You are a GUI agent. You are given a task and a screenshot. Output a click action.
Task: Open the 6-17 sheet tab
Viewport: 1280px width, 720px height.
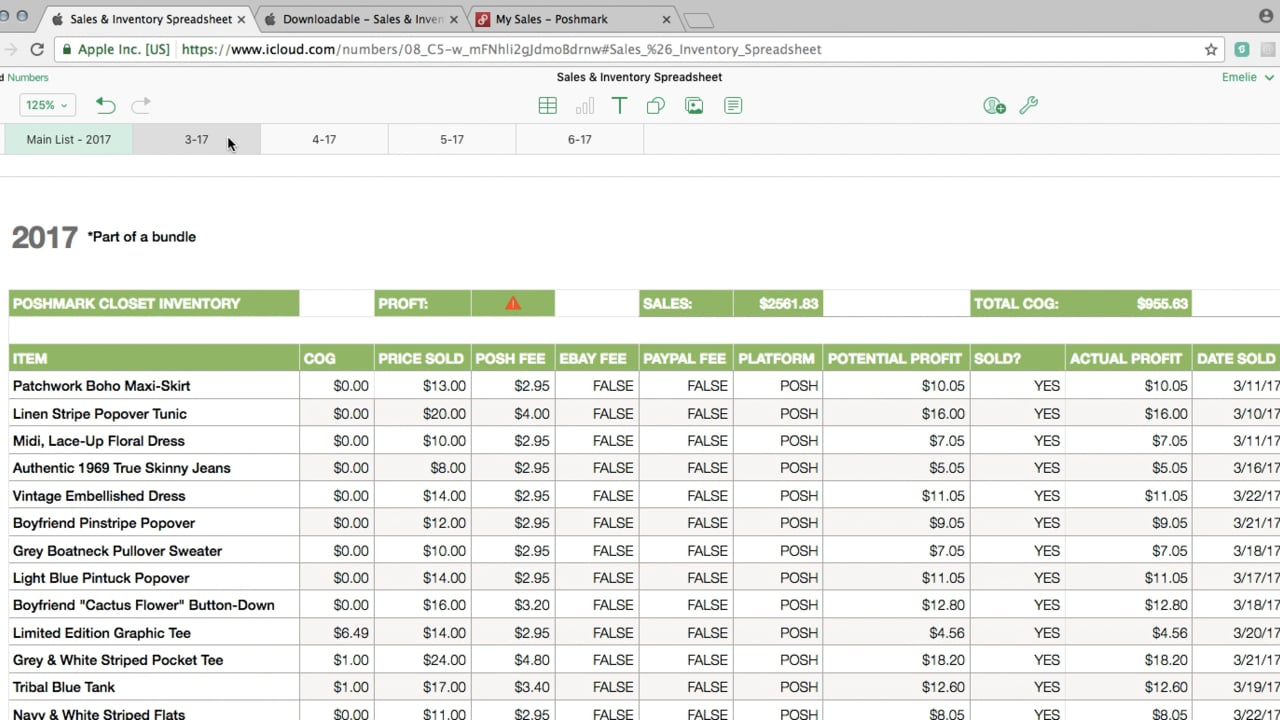pos(579,140)
